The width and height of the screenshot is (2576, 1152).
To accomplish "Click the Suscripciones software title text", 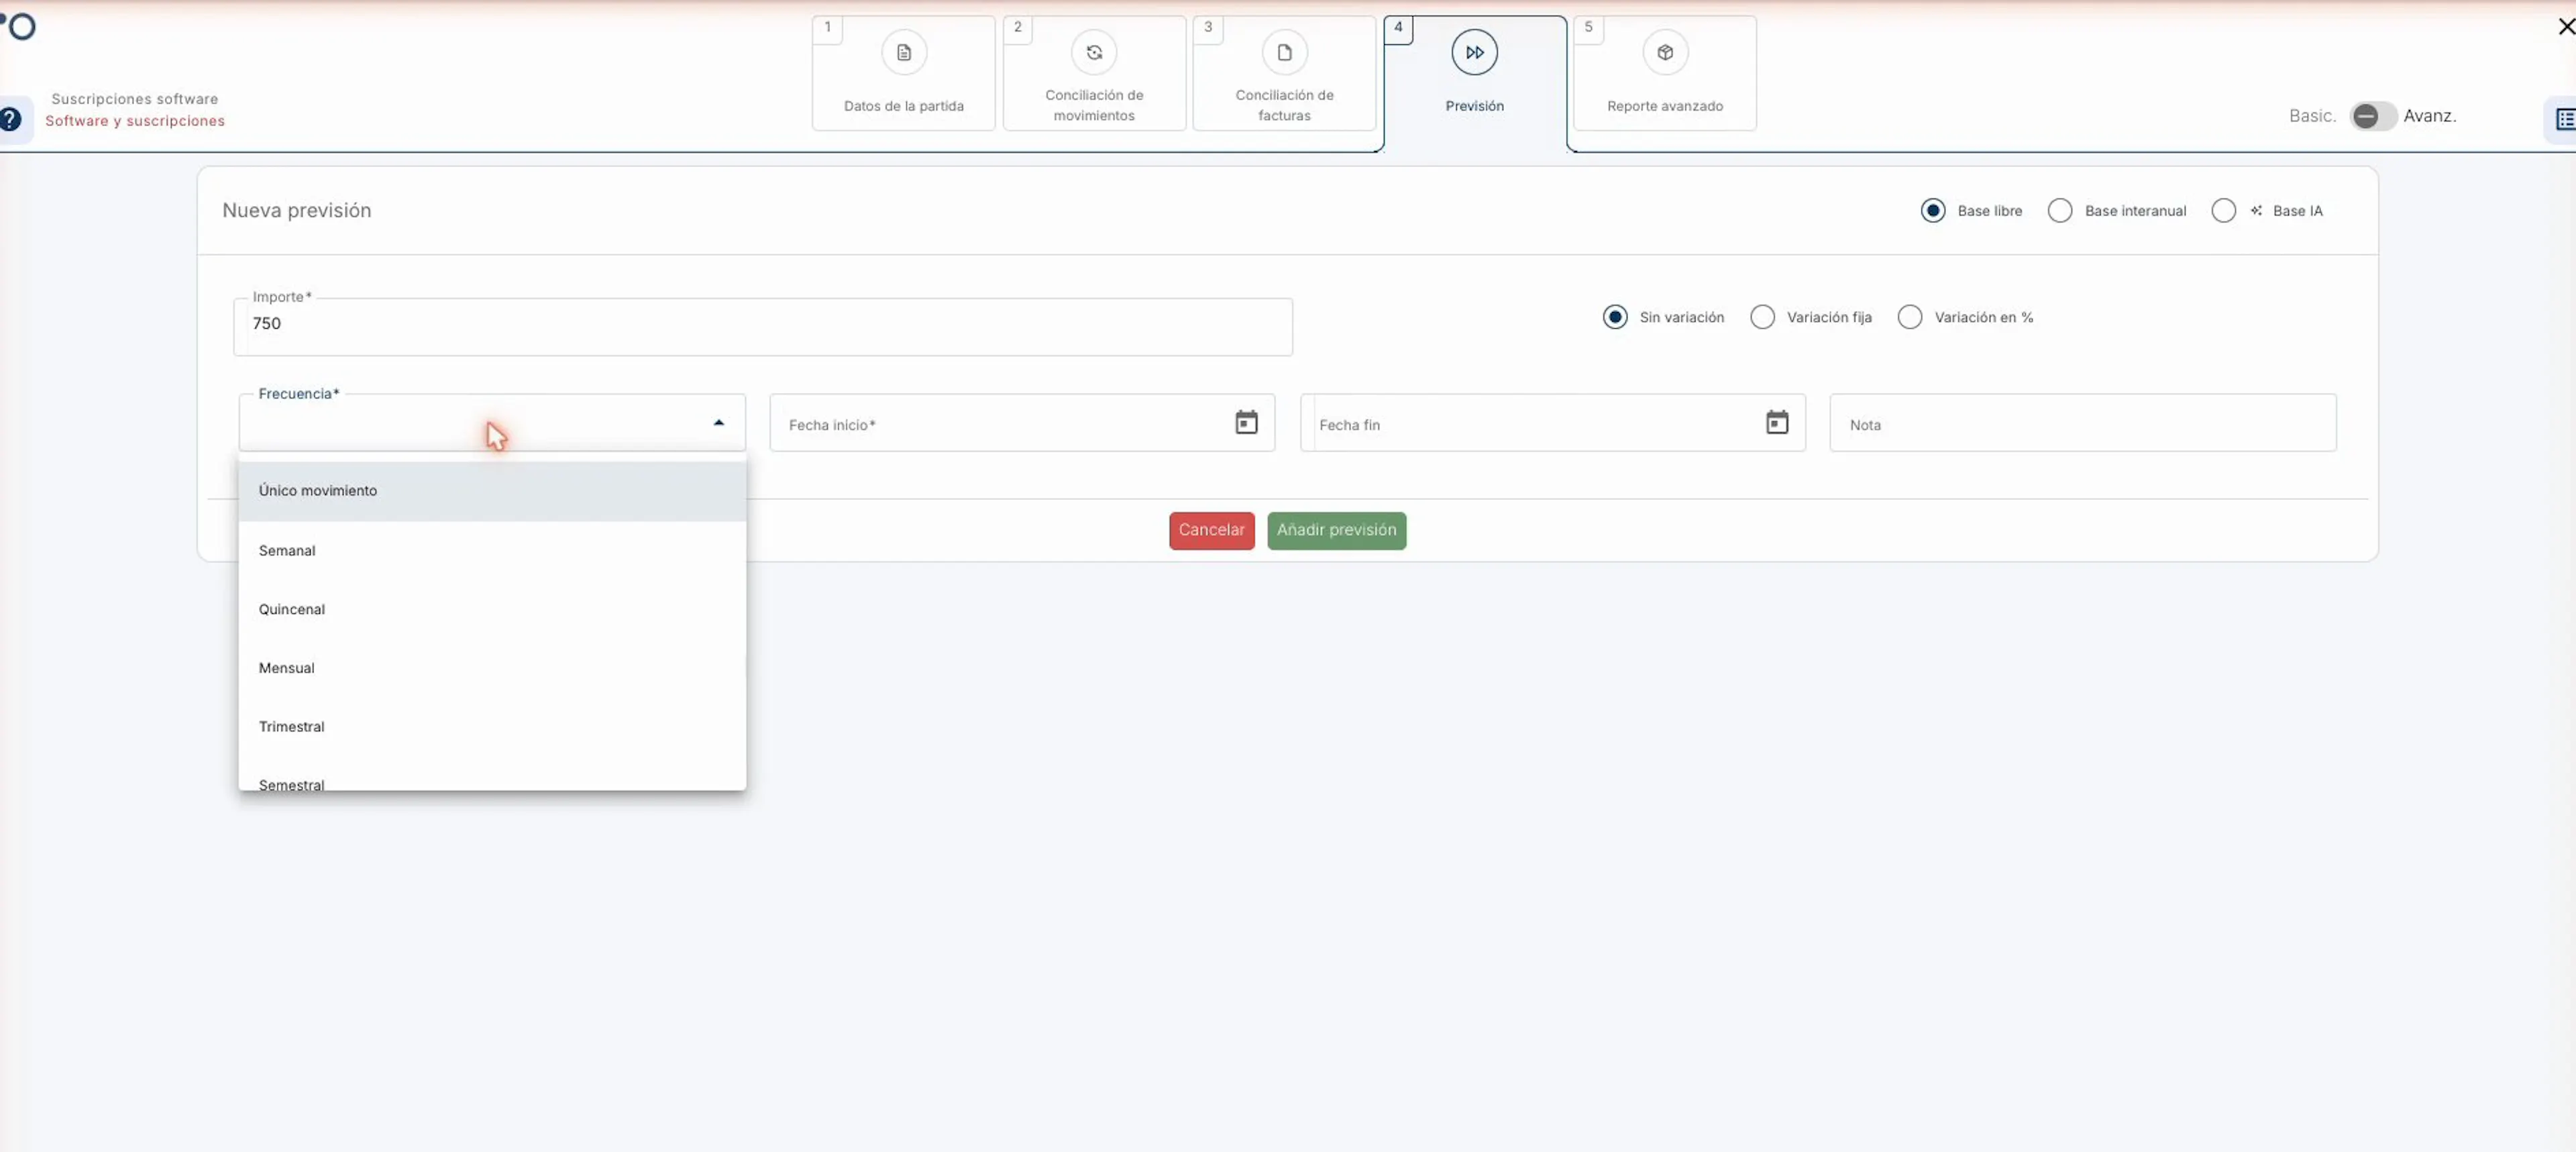I will pos(134,99).
